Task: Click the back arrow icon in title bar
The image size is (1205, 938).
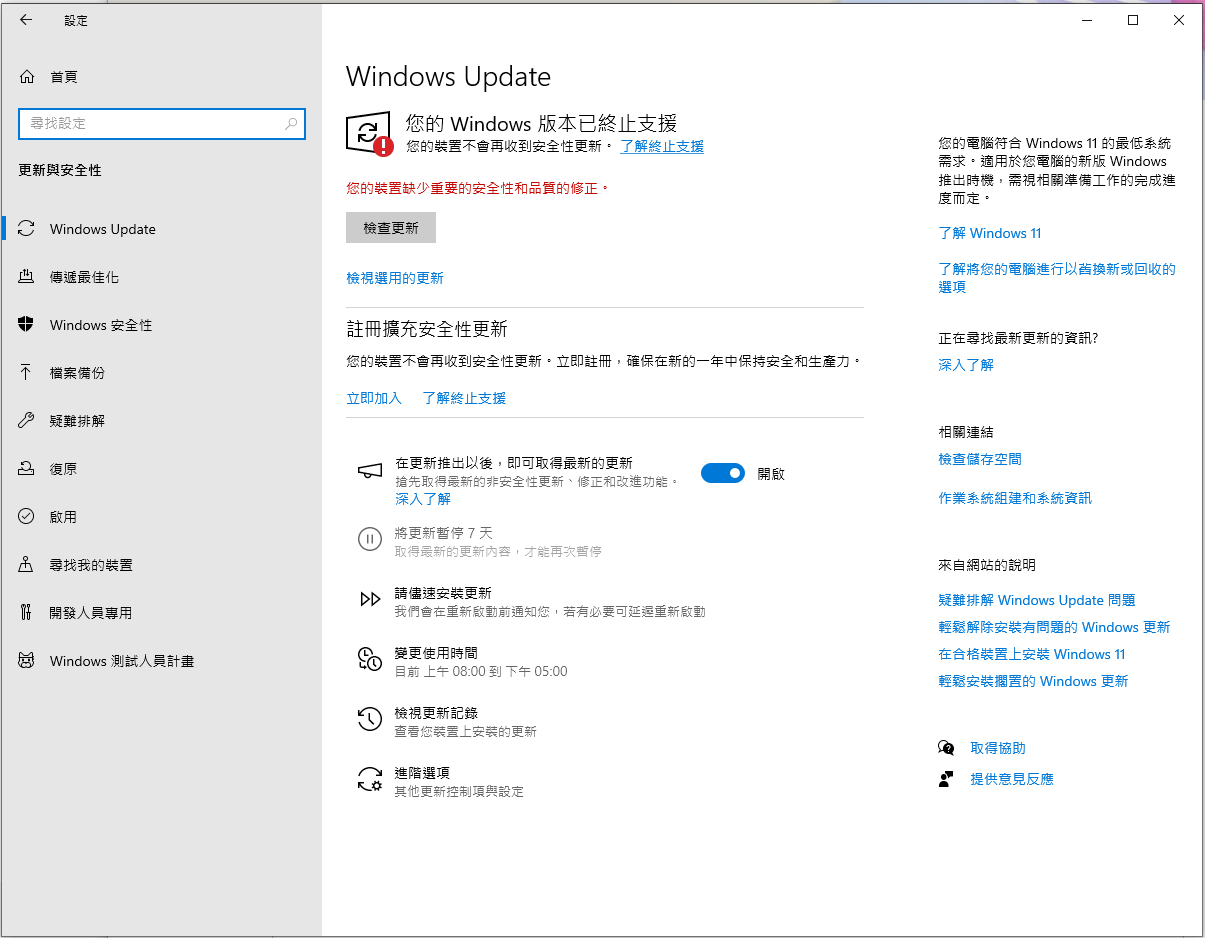Action: tap(26, 20)
